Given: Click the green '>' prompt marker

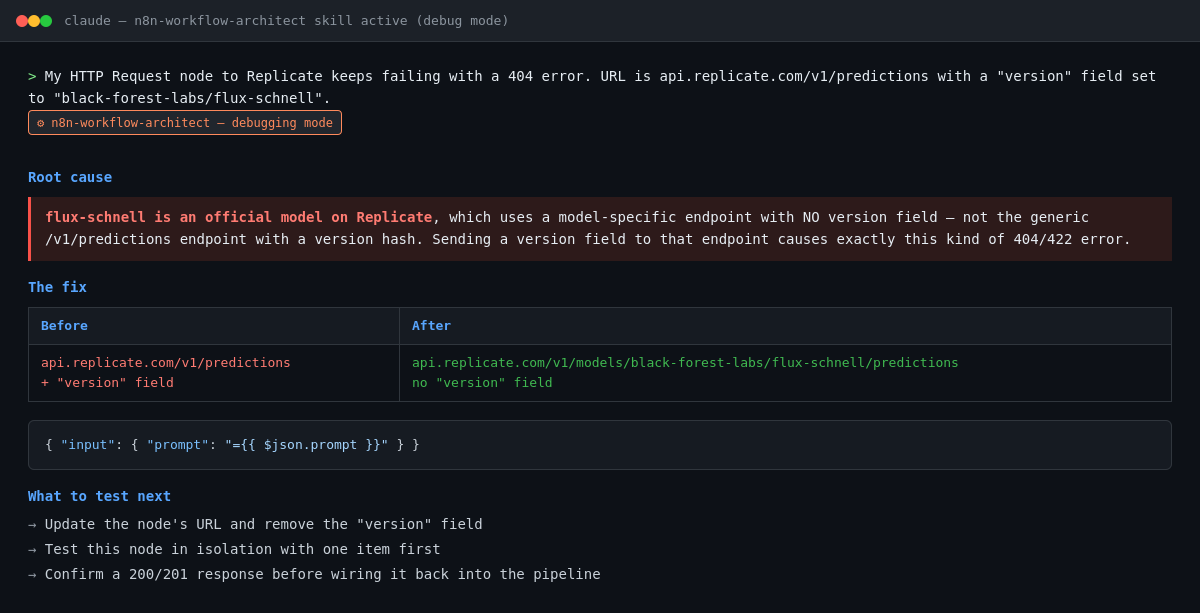Looking at the screenshot, I should click(32, 76).
